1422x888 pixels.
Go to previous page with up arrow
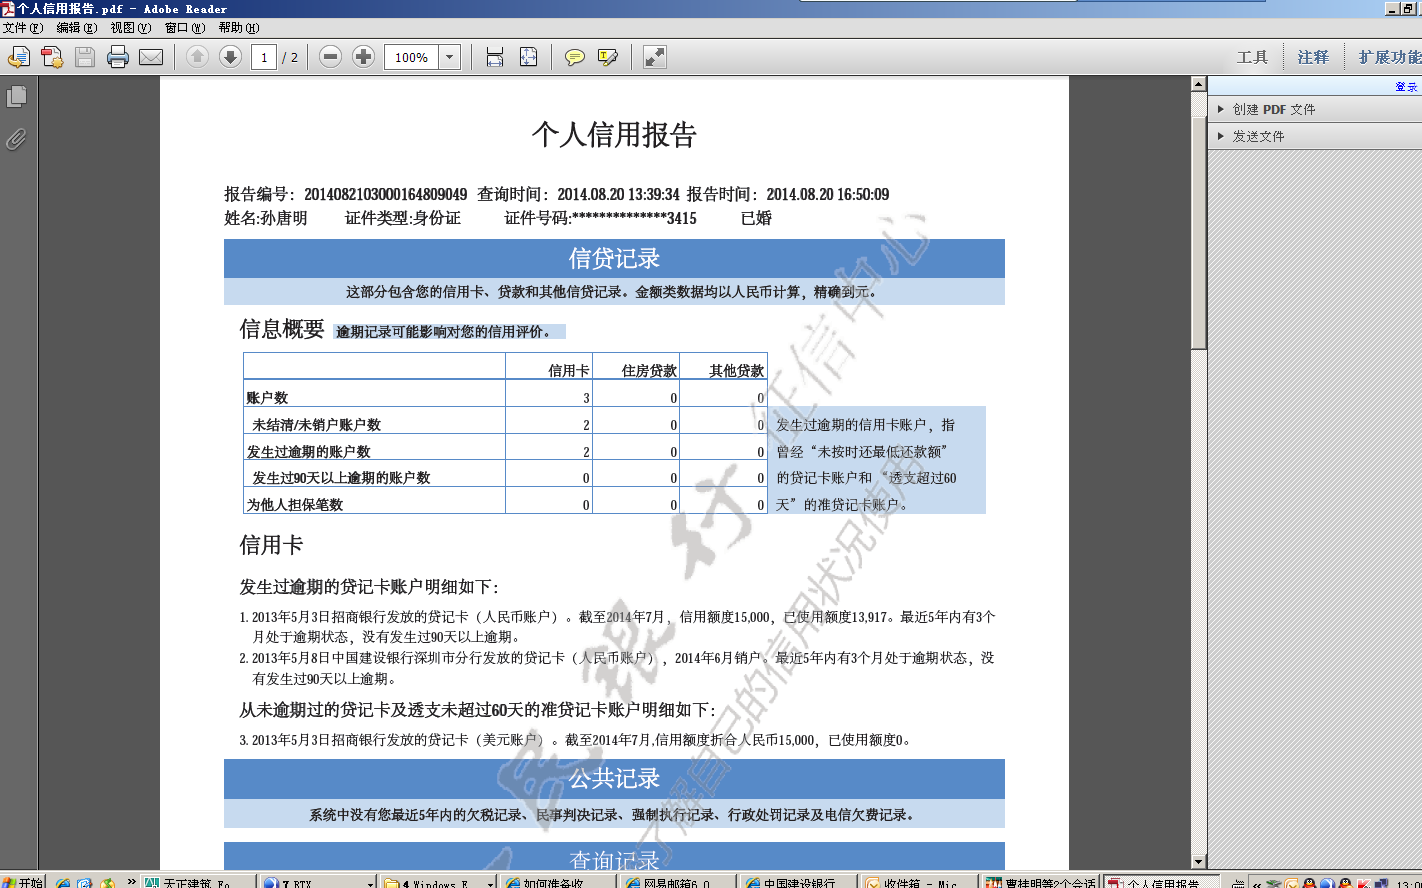pyautogui.click(x=198, y=57)
